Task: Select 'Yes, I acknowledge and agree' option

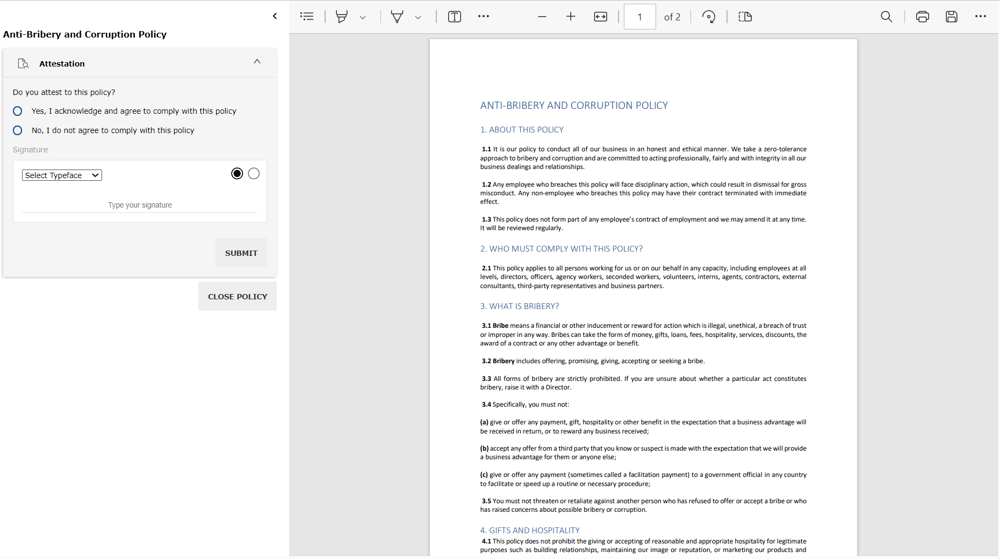Action: (18, 111)
